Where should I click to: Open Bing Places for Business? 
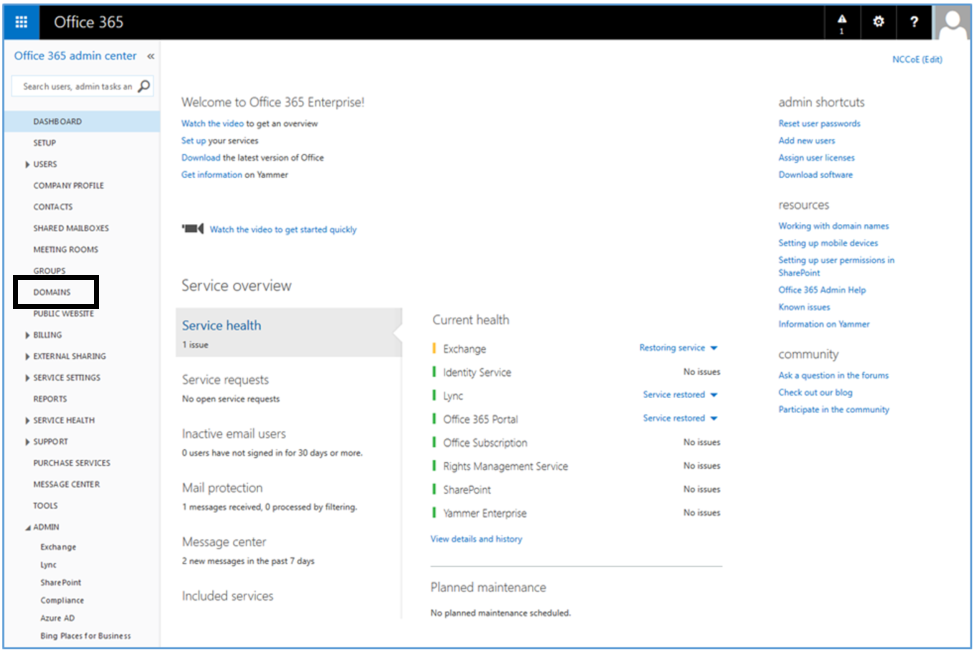tap(86, 636)
